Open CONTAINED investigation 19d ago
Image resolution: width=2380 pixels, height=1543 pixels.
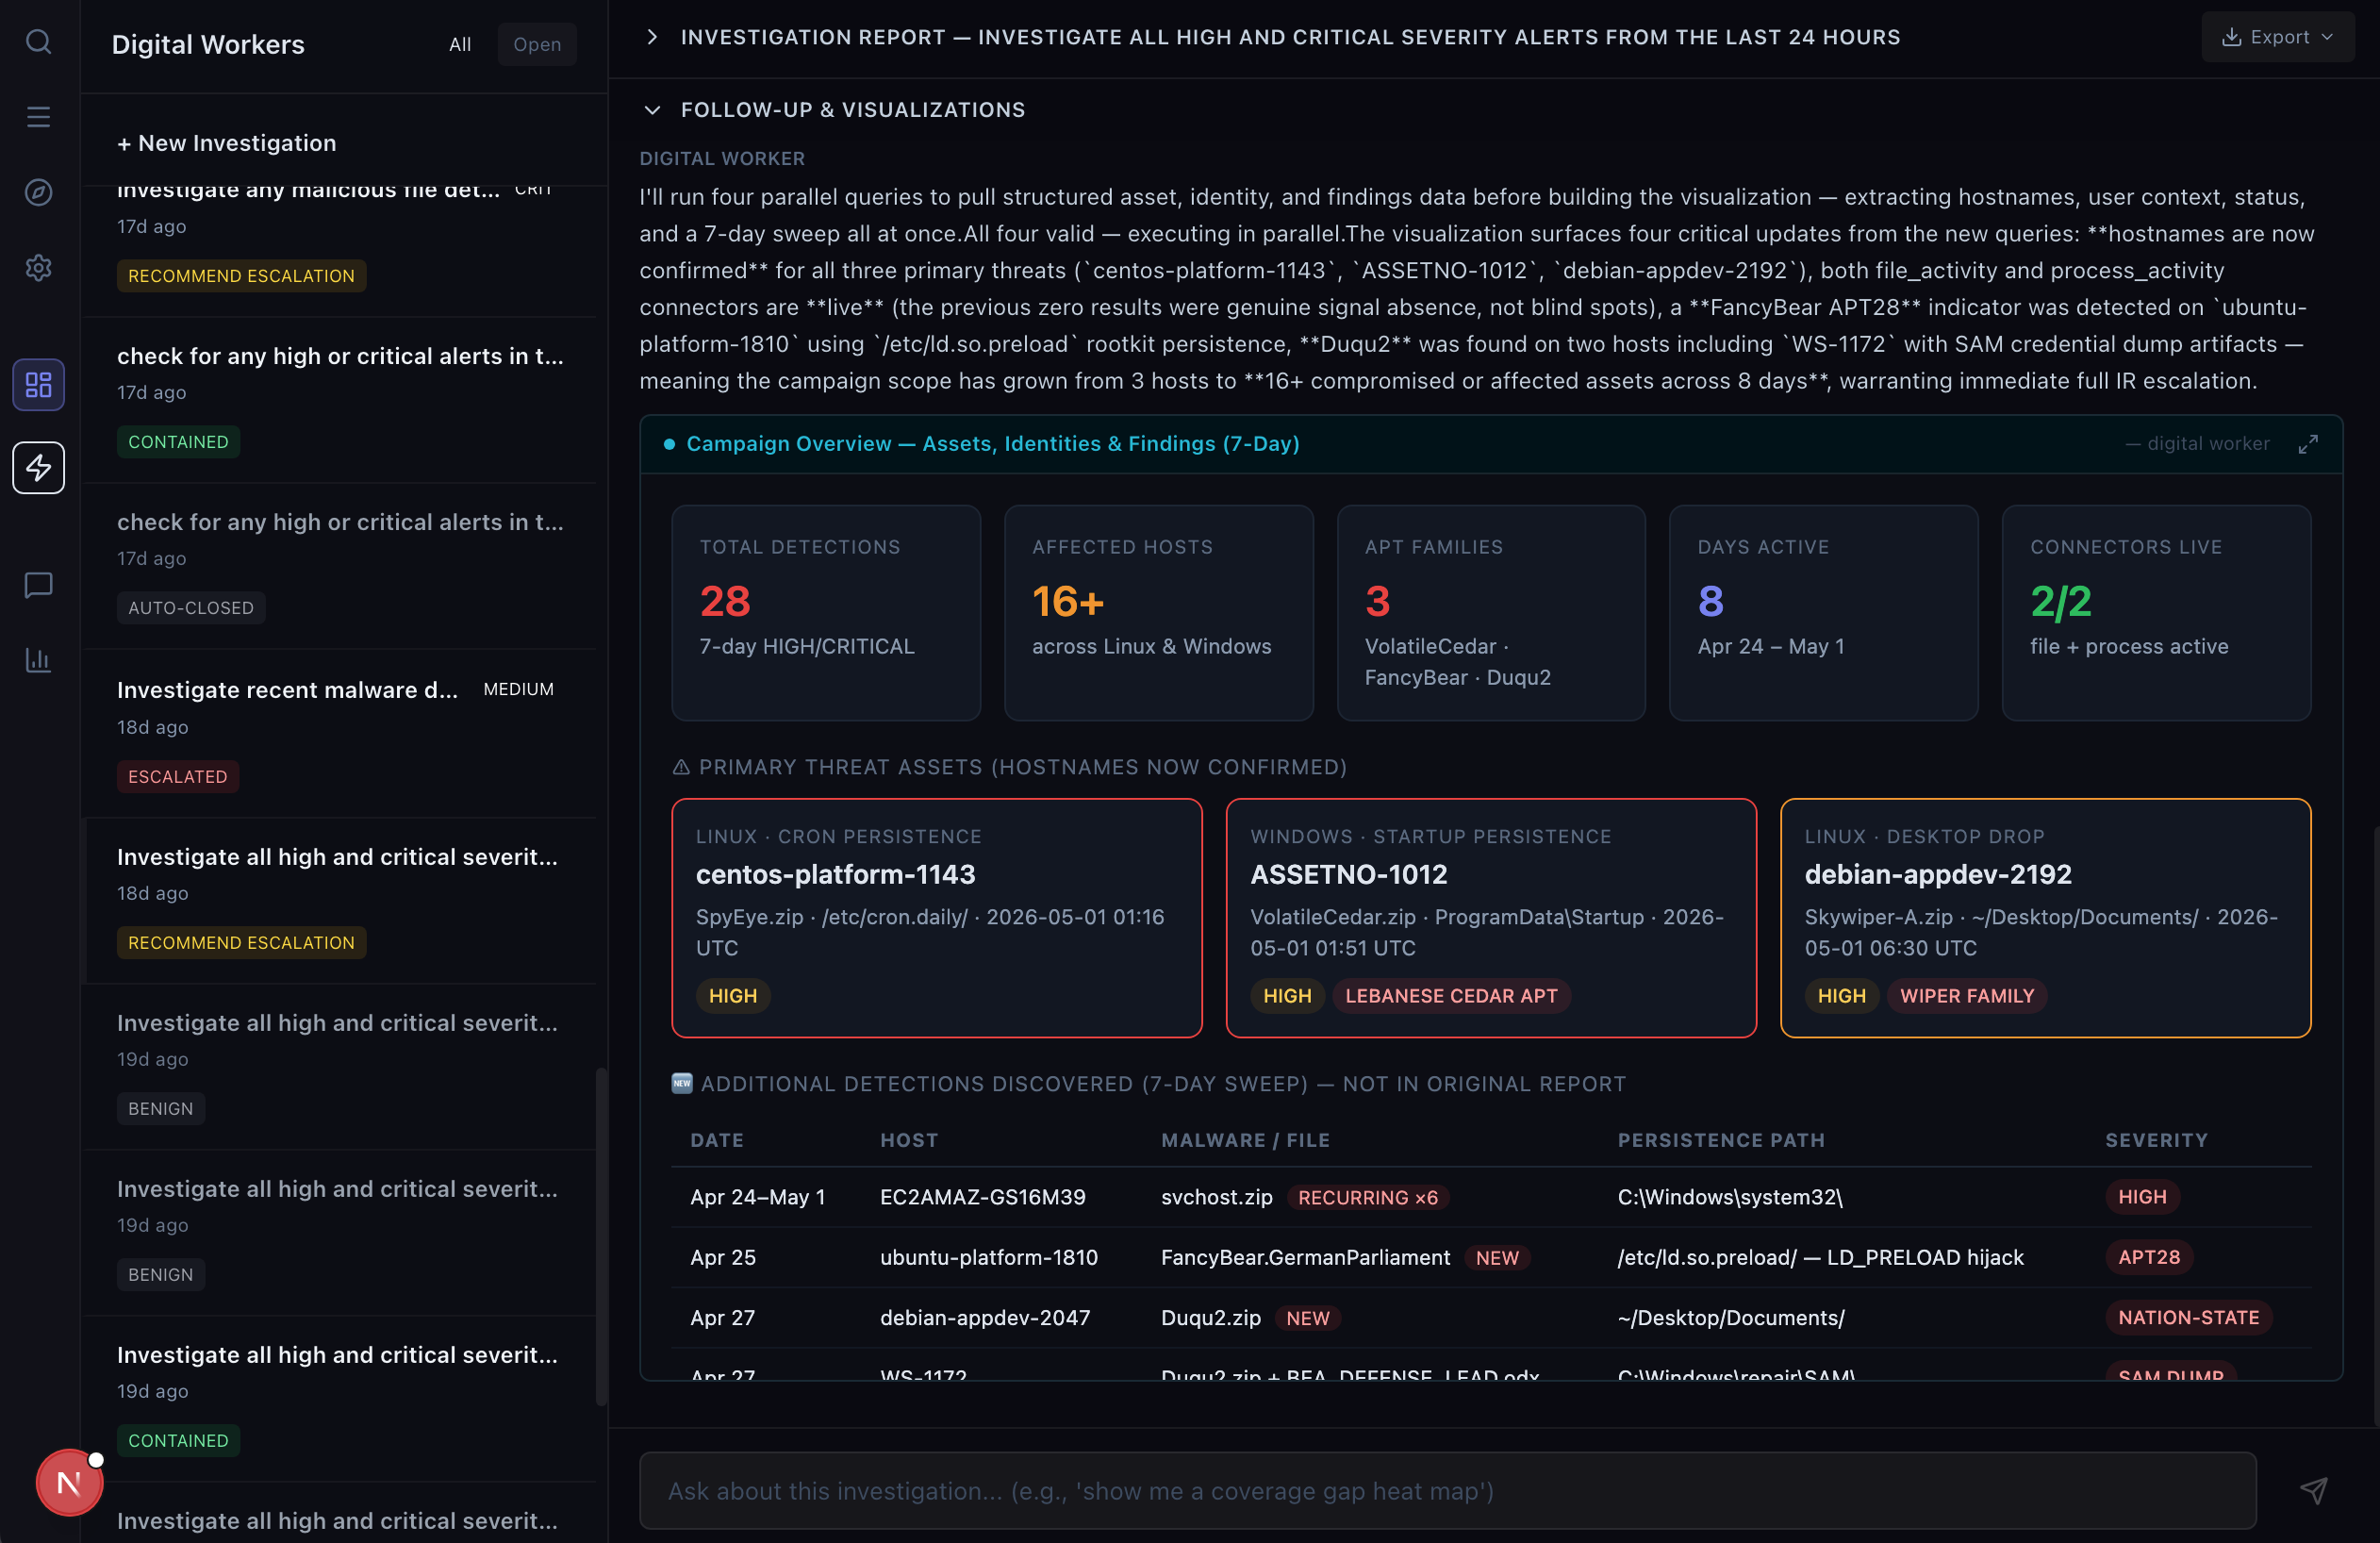[340, 1398]
